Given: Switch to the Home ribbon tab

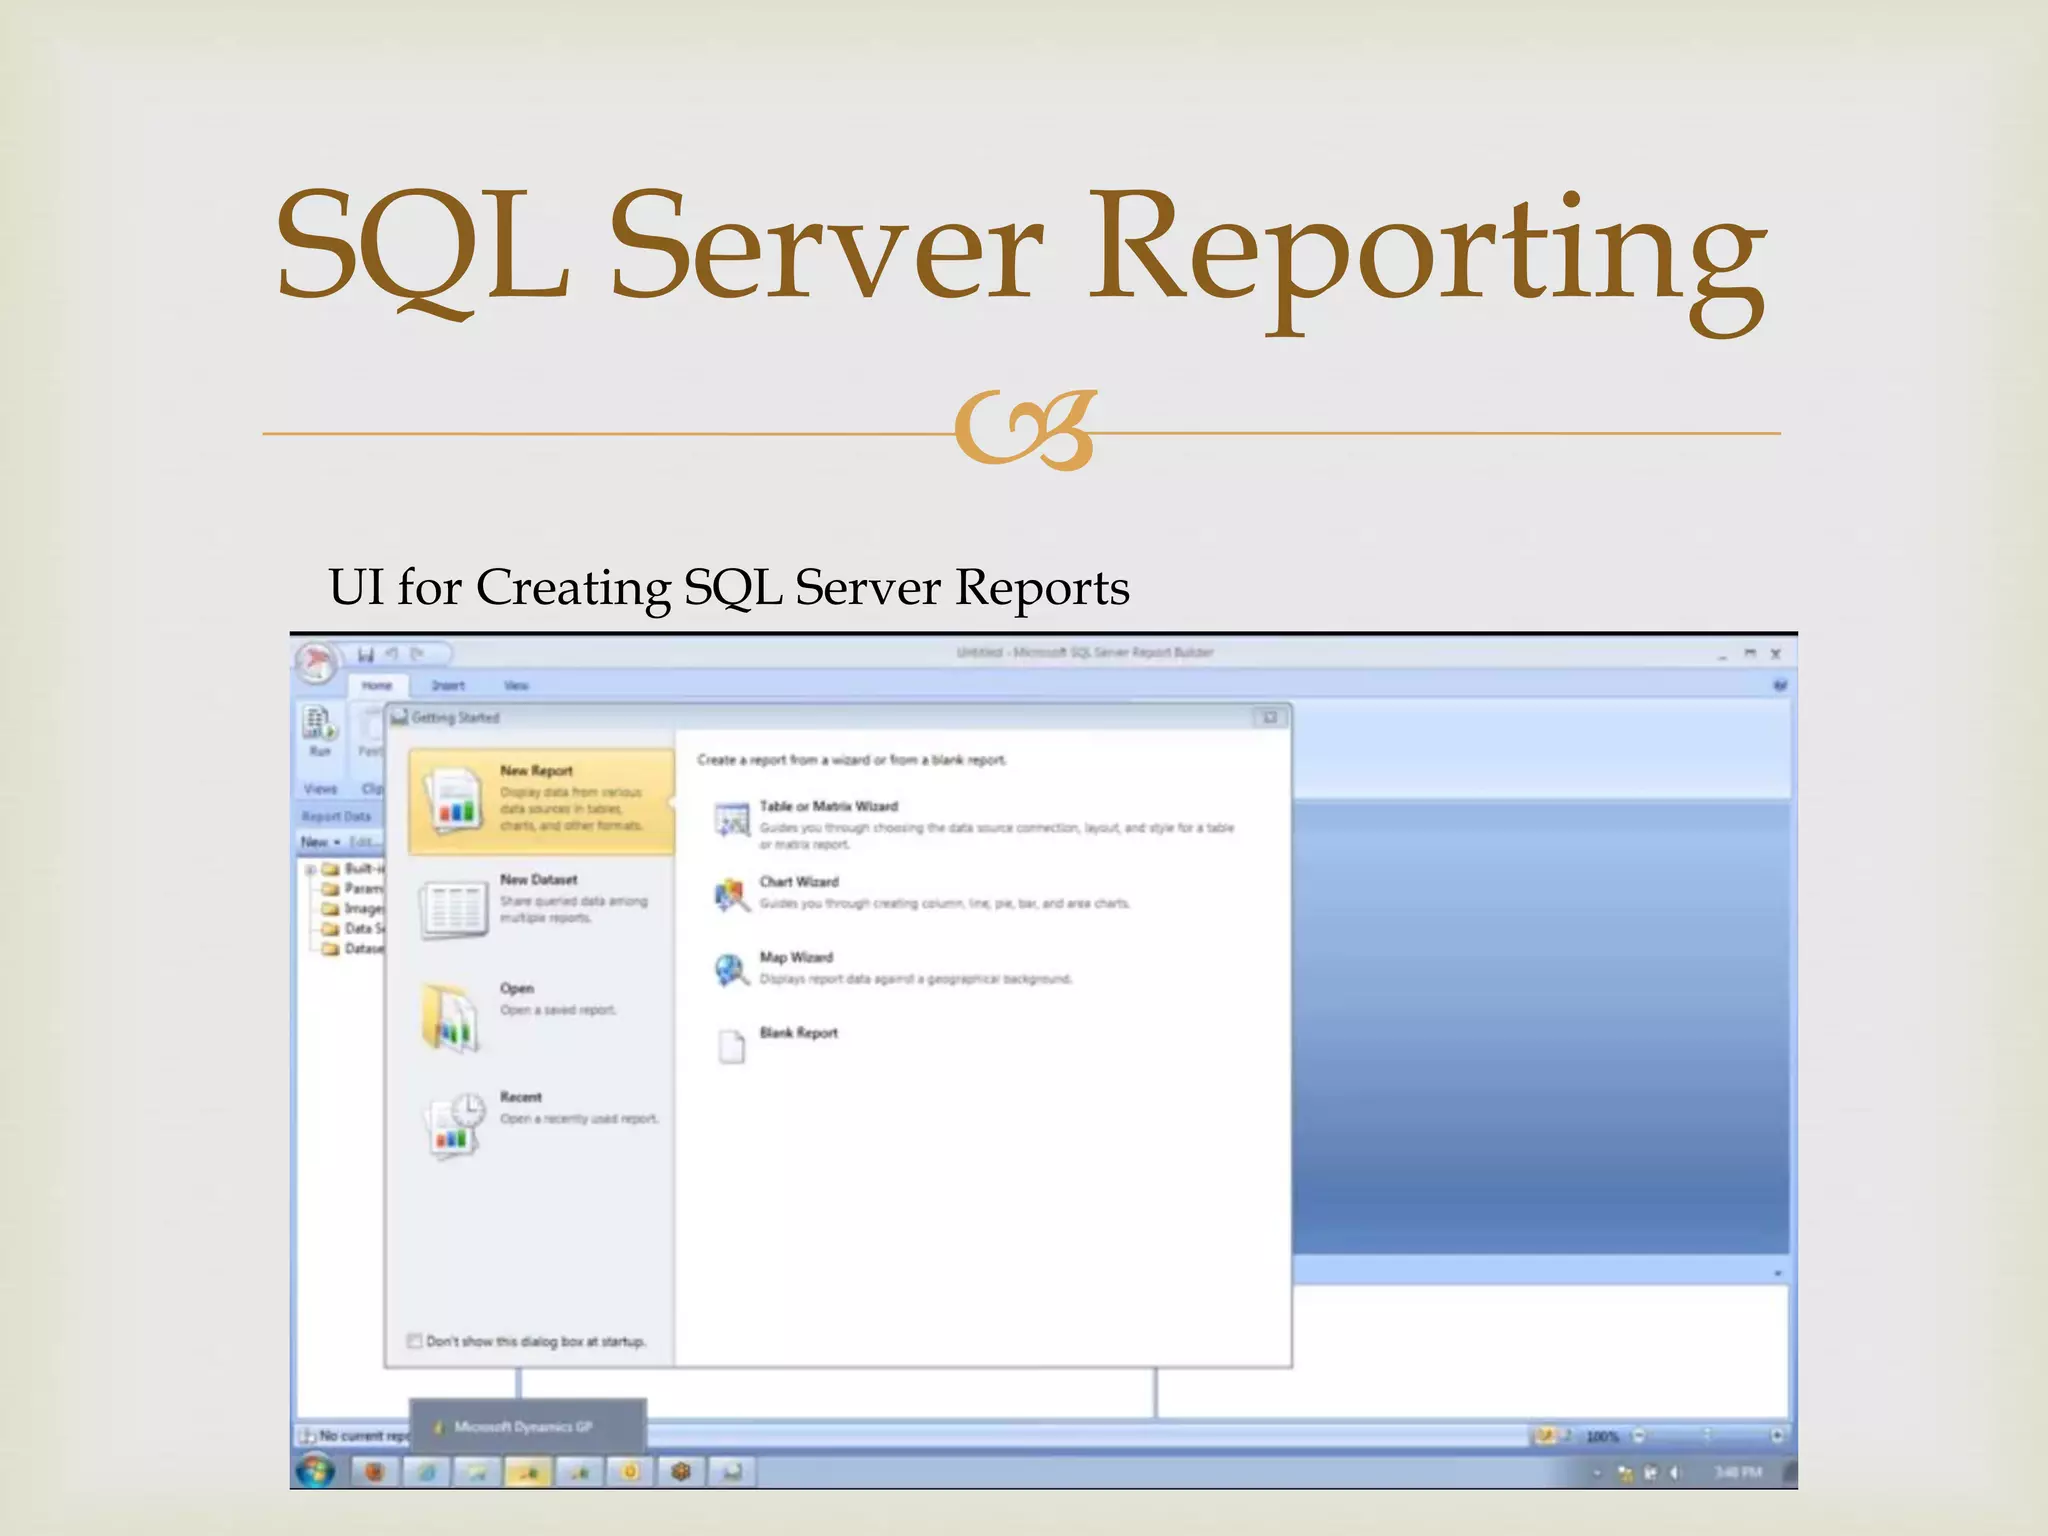Looking at the screenshot, I should [x=377, y=685].
